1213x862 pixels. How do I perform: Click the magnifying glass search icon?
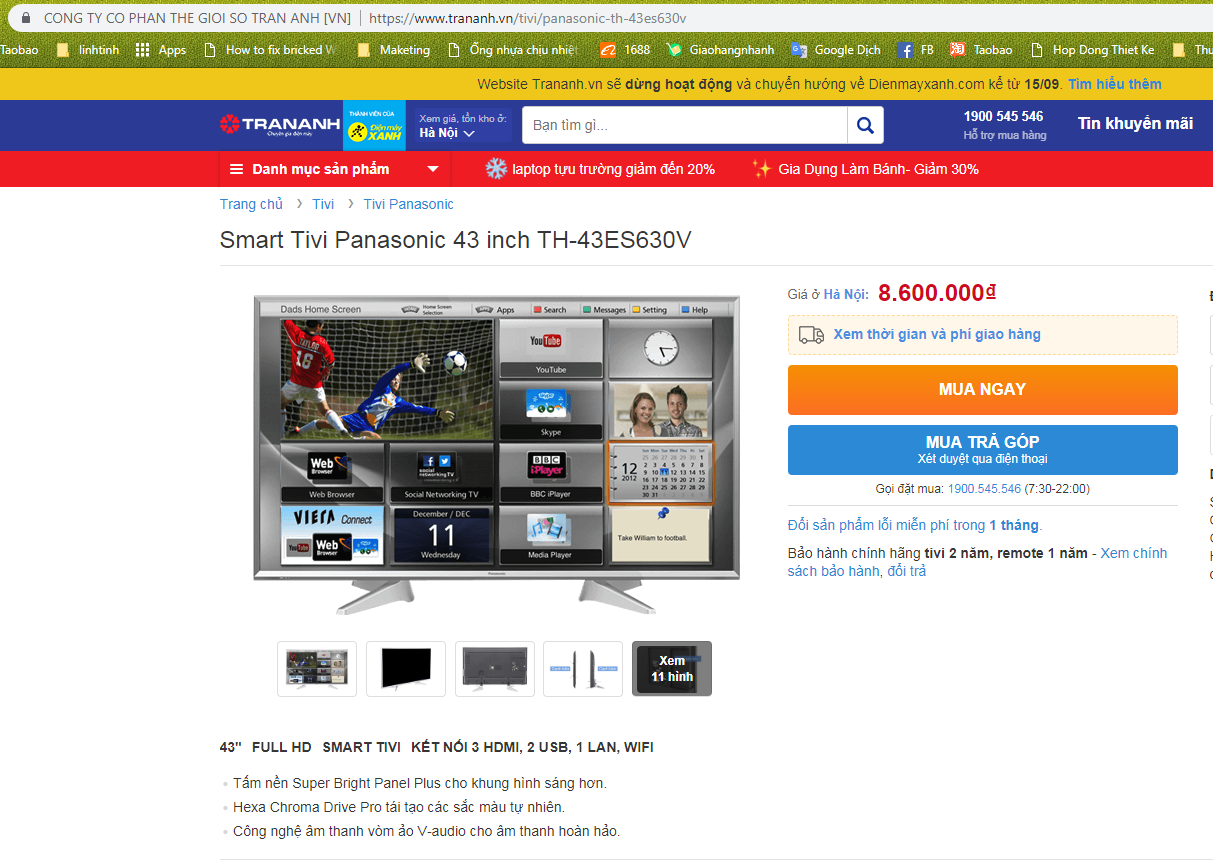[x=865, y=126]
